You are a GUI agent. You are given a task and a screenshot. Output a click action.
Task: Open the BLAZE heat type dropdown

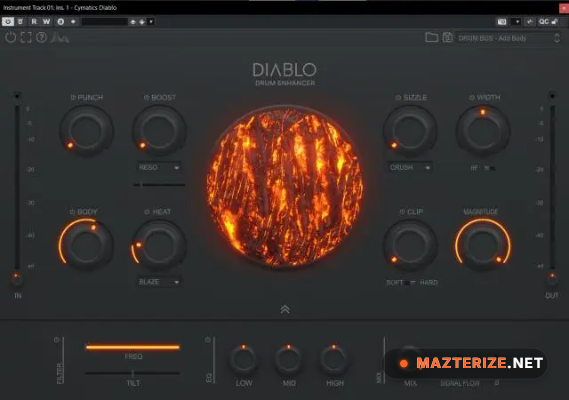click(x=159, y=282)
